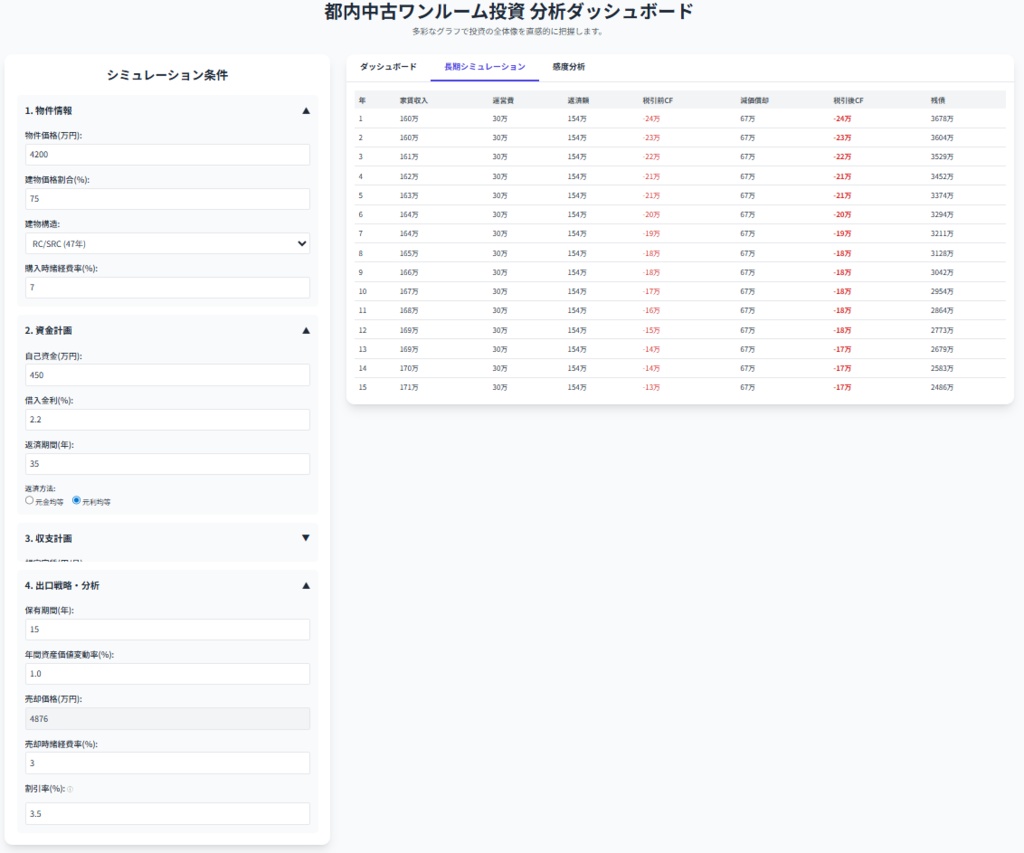Click the 3604万 remaining debt cell
The image size is (1024, 853).
pyautogui.click(x=942, y=138)
